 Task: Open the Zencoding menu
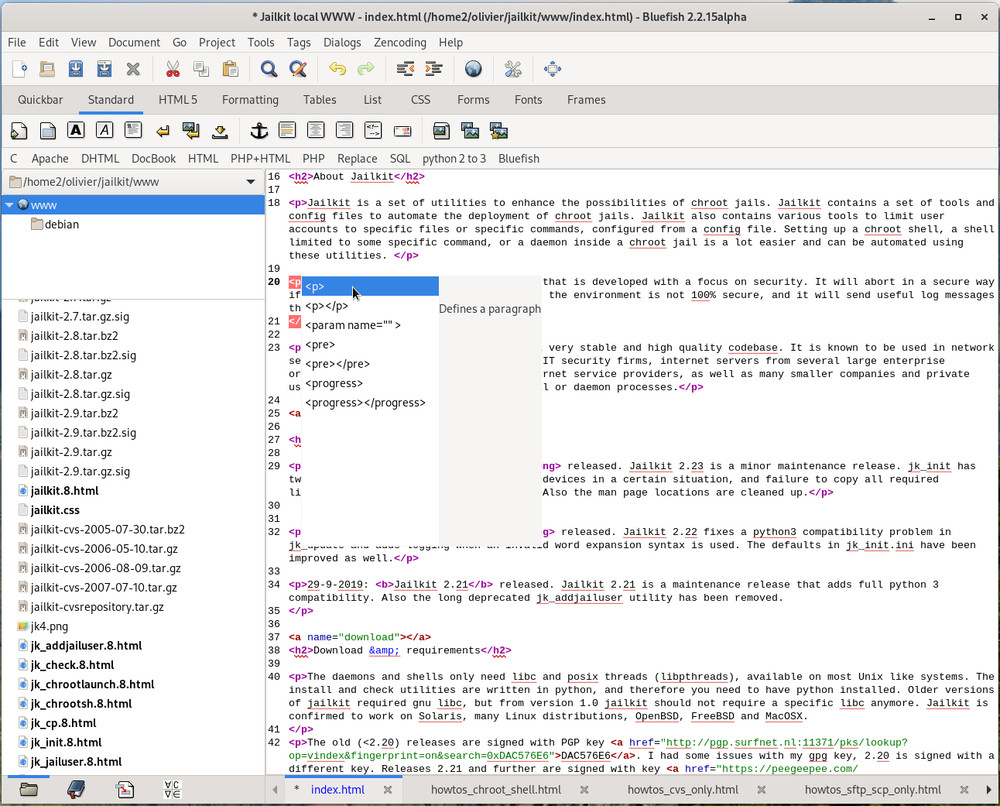[x=400, y=42]
